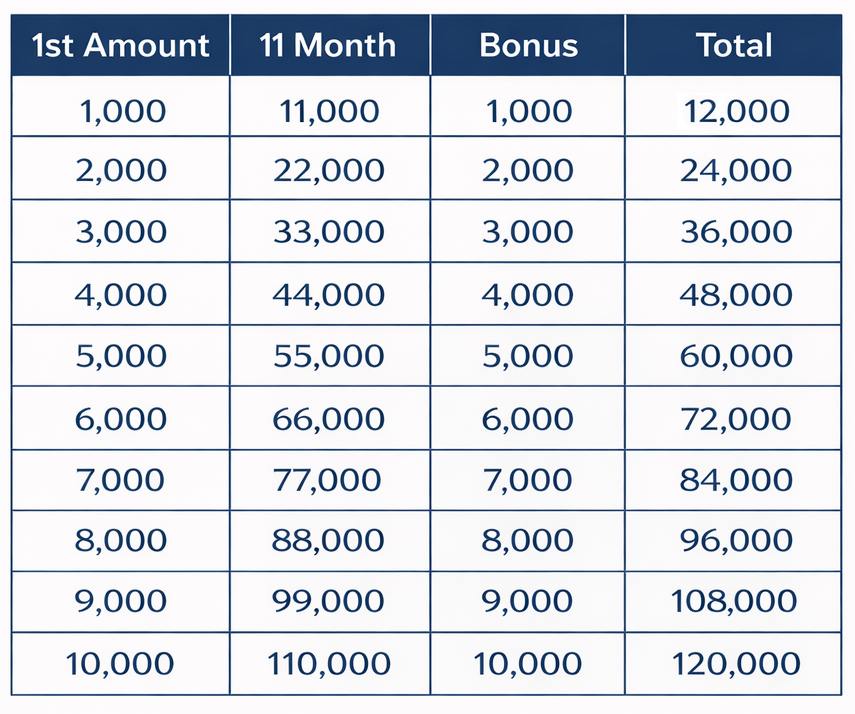Click the 55,000 cell
Image resolution: width=855 pixels, height=714 pixels.
coord(329,356)
